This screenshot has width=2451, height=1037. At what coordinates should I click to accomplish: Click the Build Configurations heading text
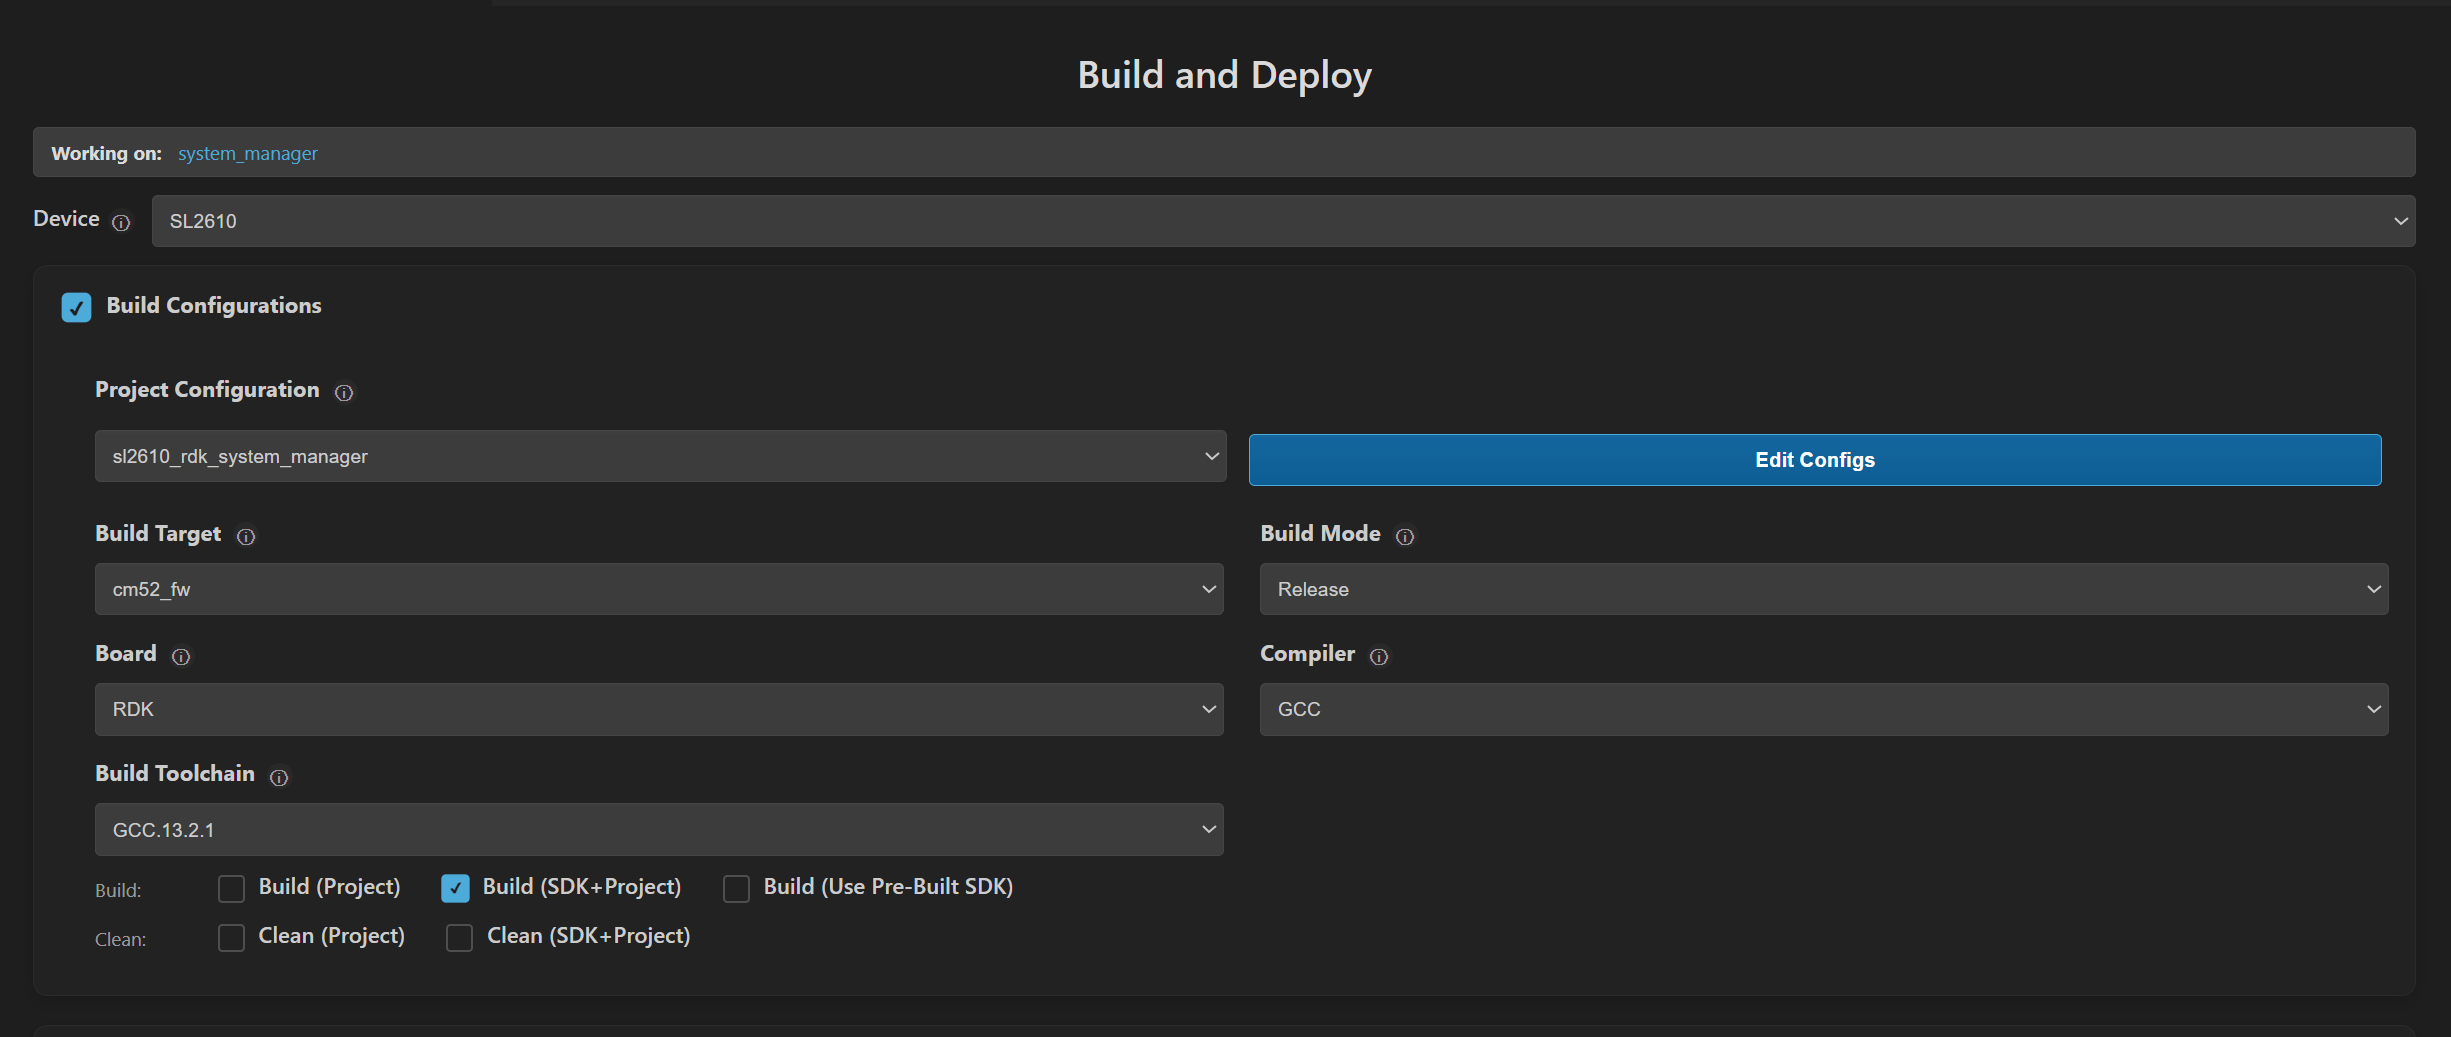pyautogui.click(x=214, y=306)
